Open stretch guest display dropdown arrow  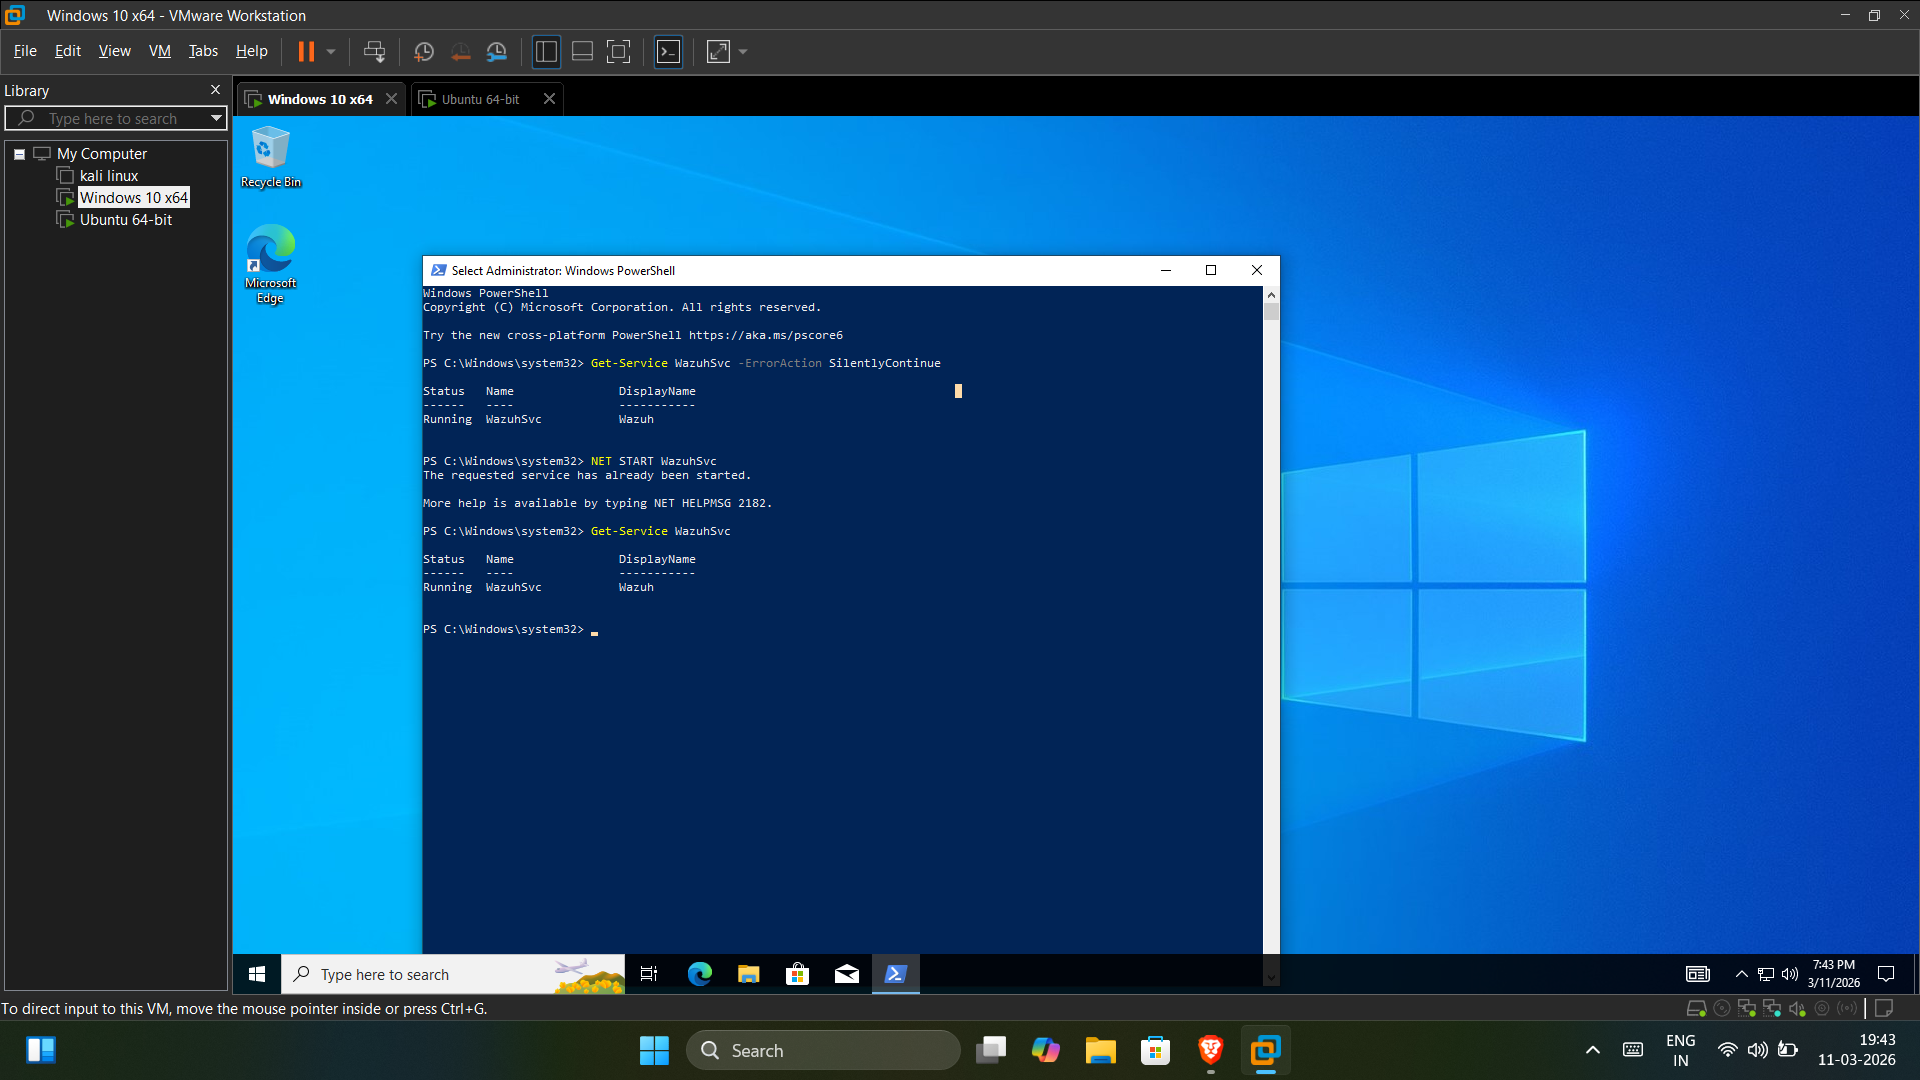(x=743, y=51)
